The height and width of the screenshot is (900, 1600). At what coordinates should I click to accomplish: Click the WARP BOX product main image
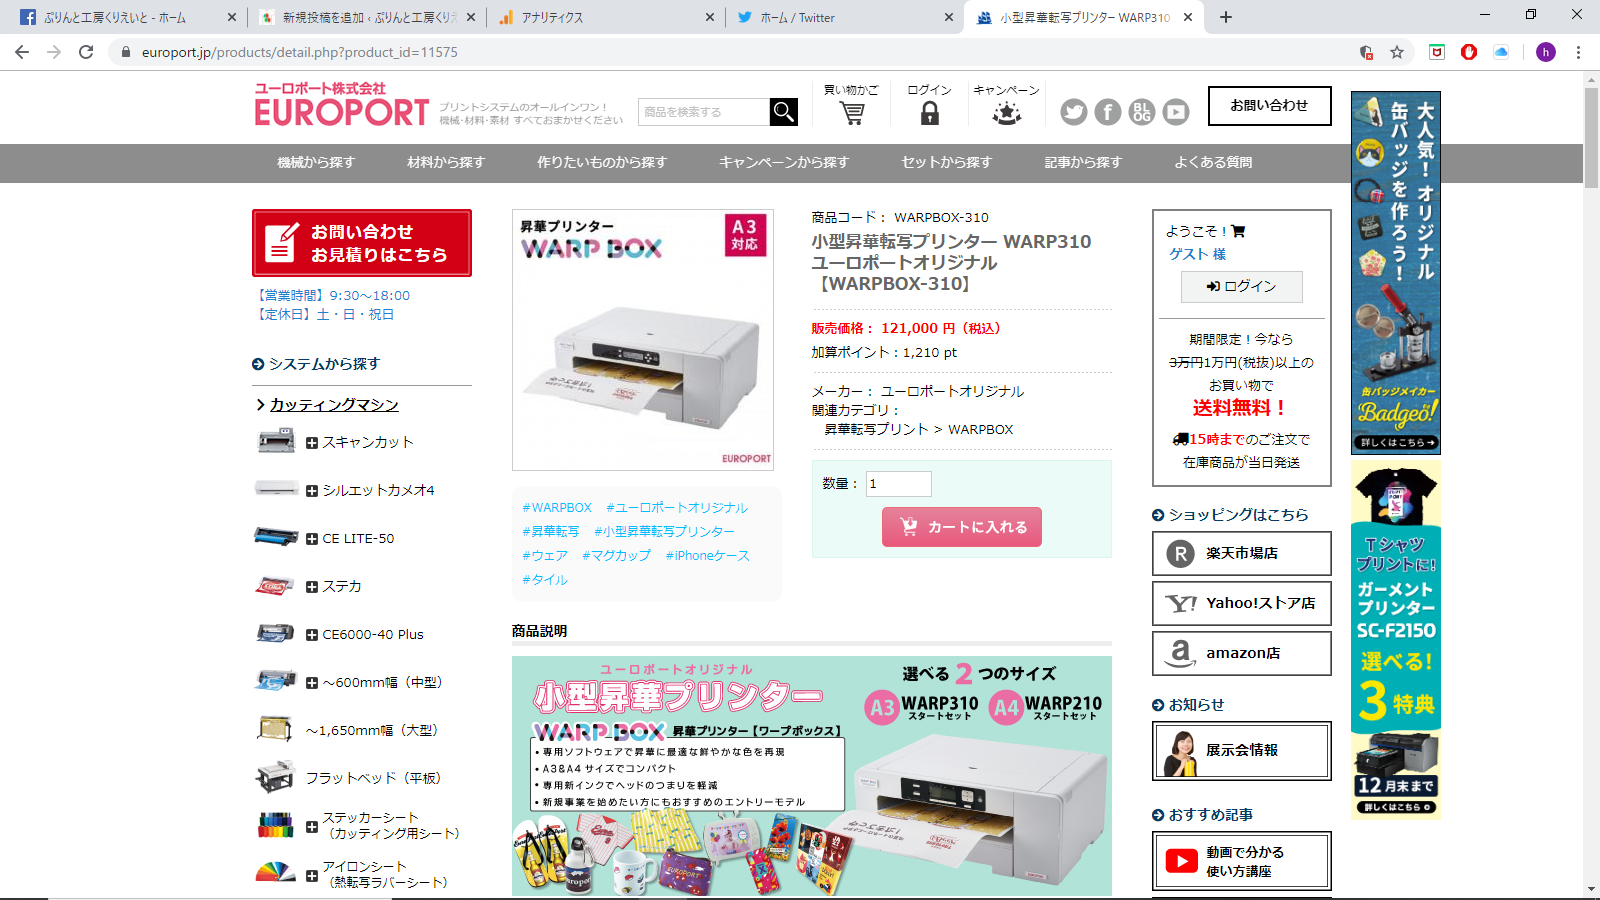(x=643, y=340)
